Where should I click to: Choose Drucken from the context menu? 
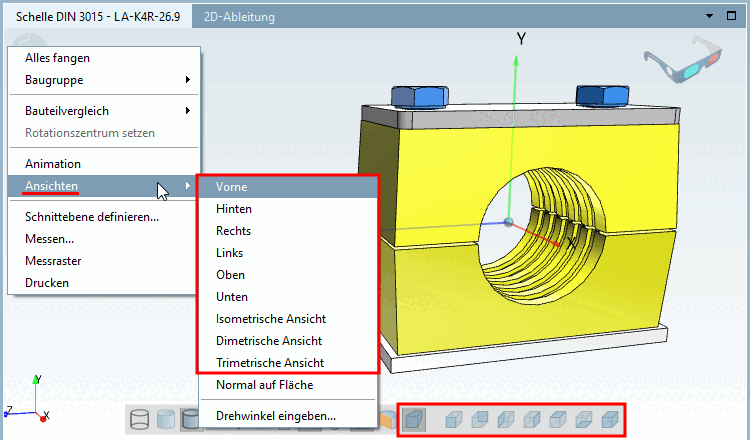coord(103,283)
